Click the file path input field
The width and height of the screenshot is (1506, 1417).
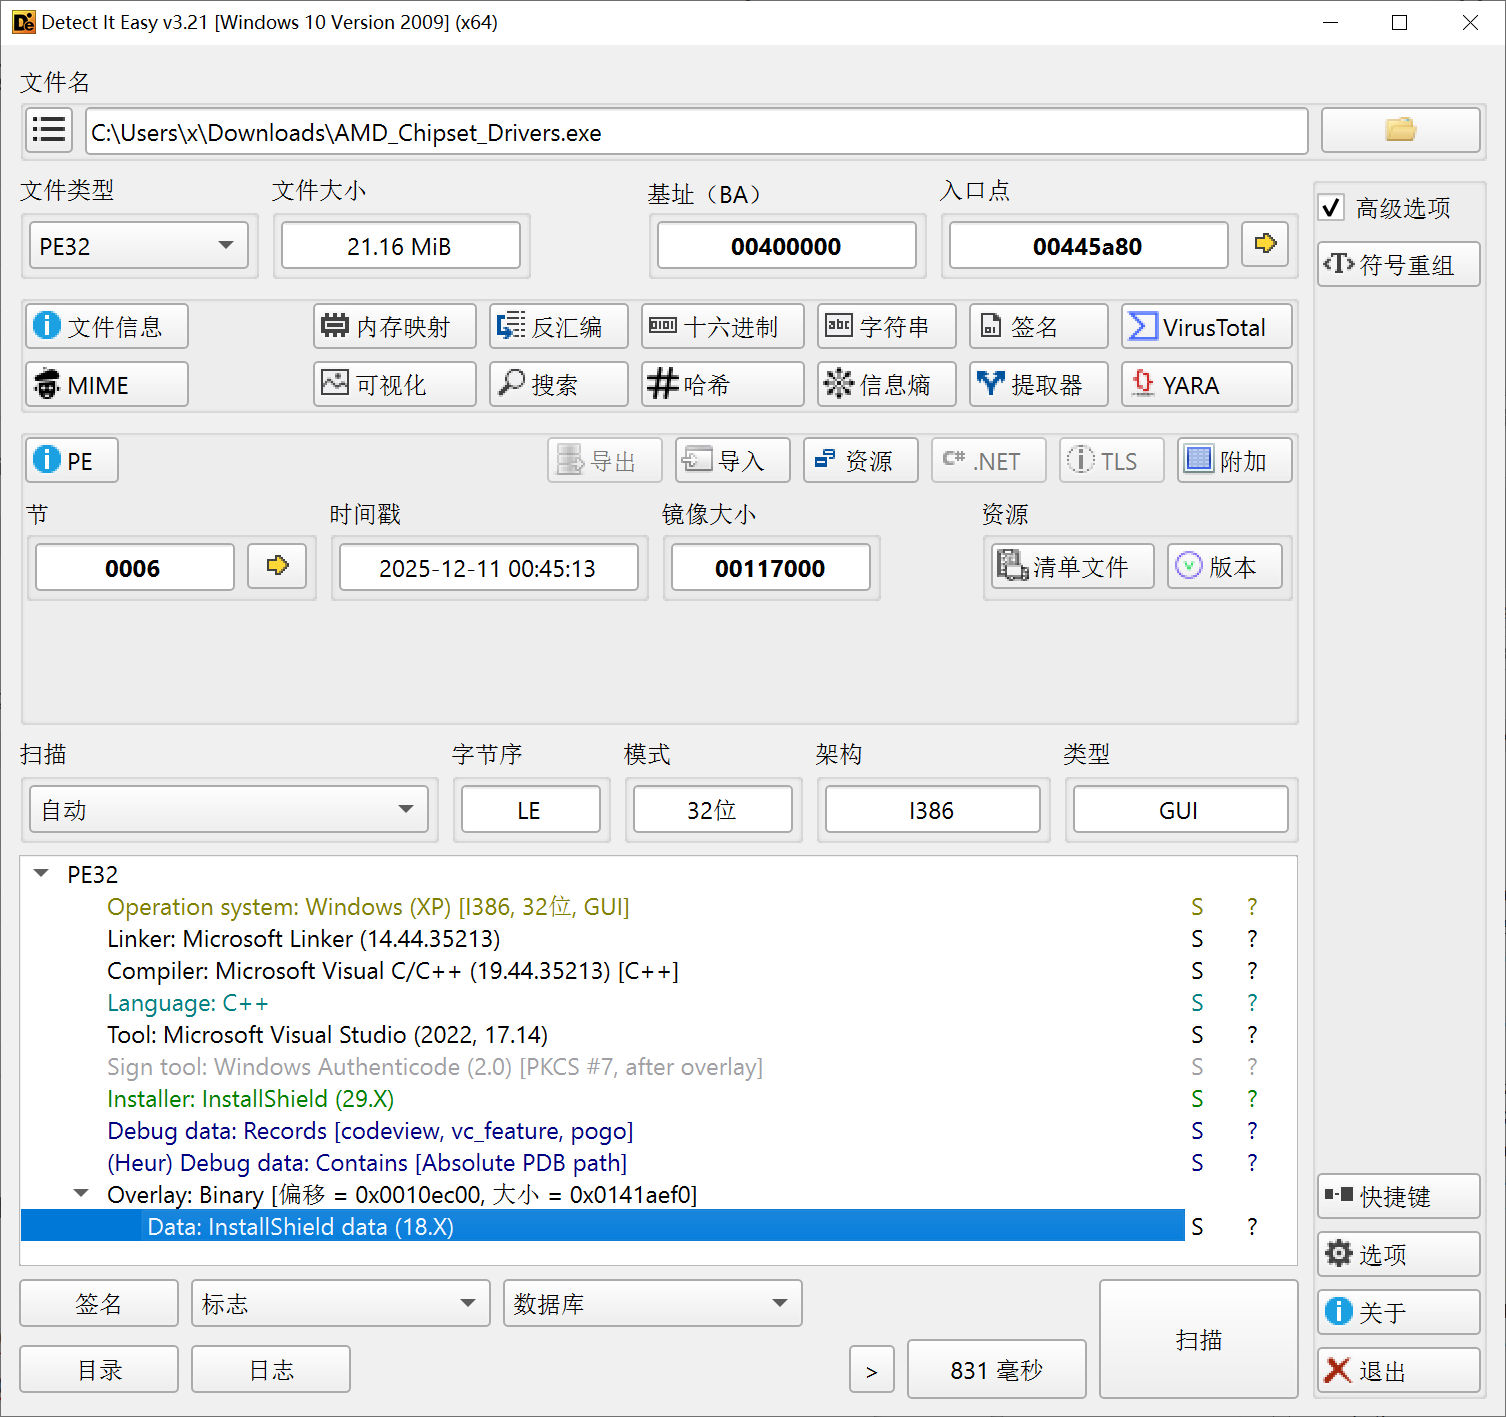point(697,132)
